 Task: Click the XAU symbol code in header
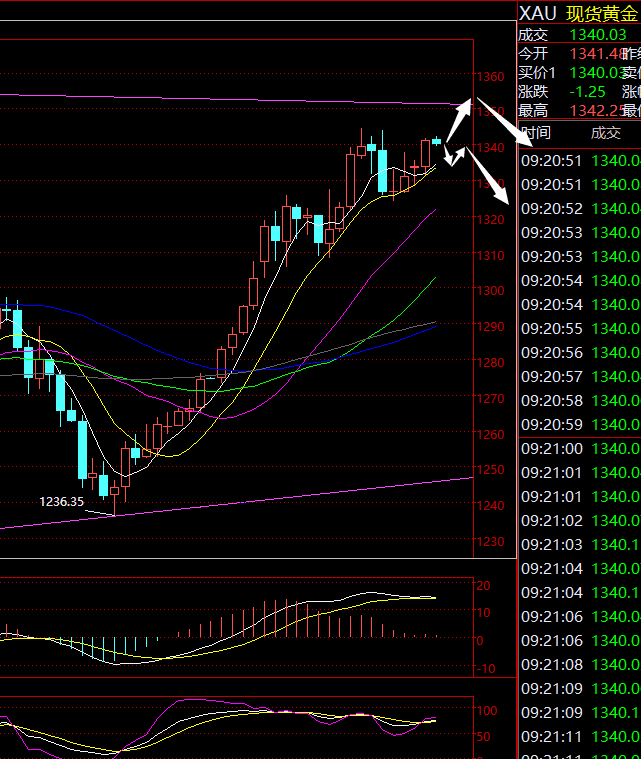pyautogui.click(x=537, y=14)
